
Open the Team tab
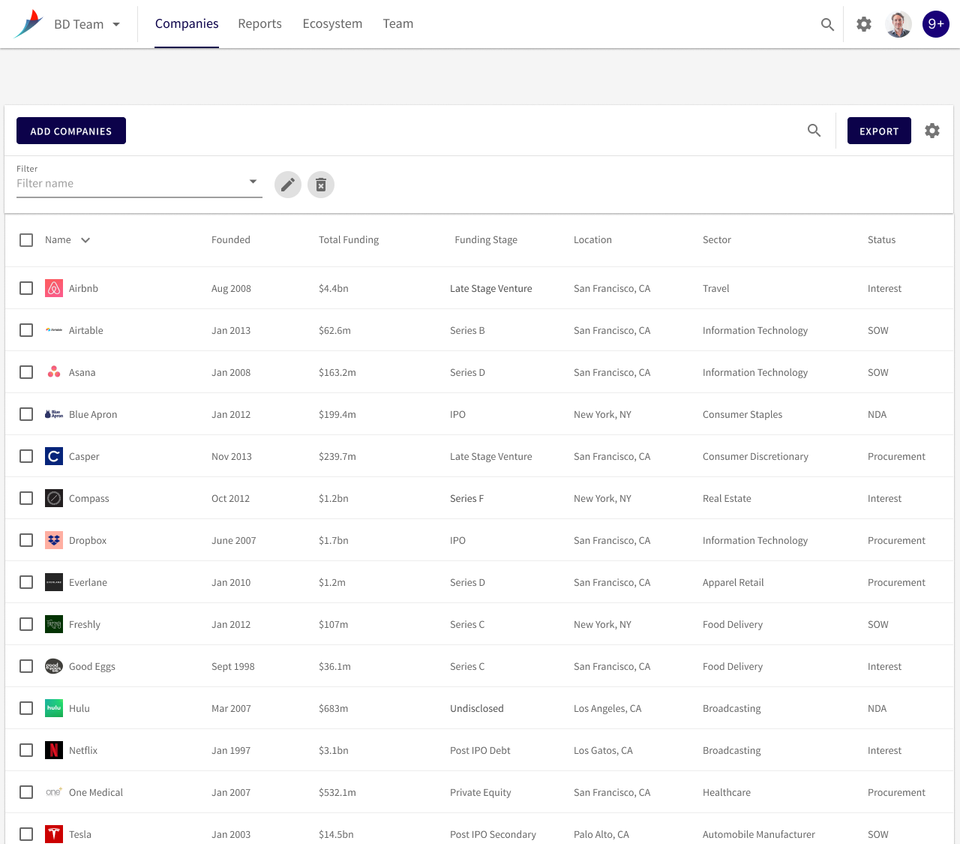click(398, 24)
